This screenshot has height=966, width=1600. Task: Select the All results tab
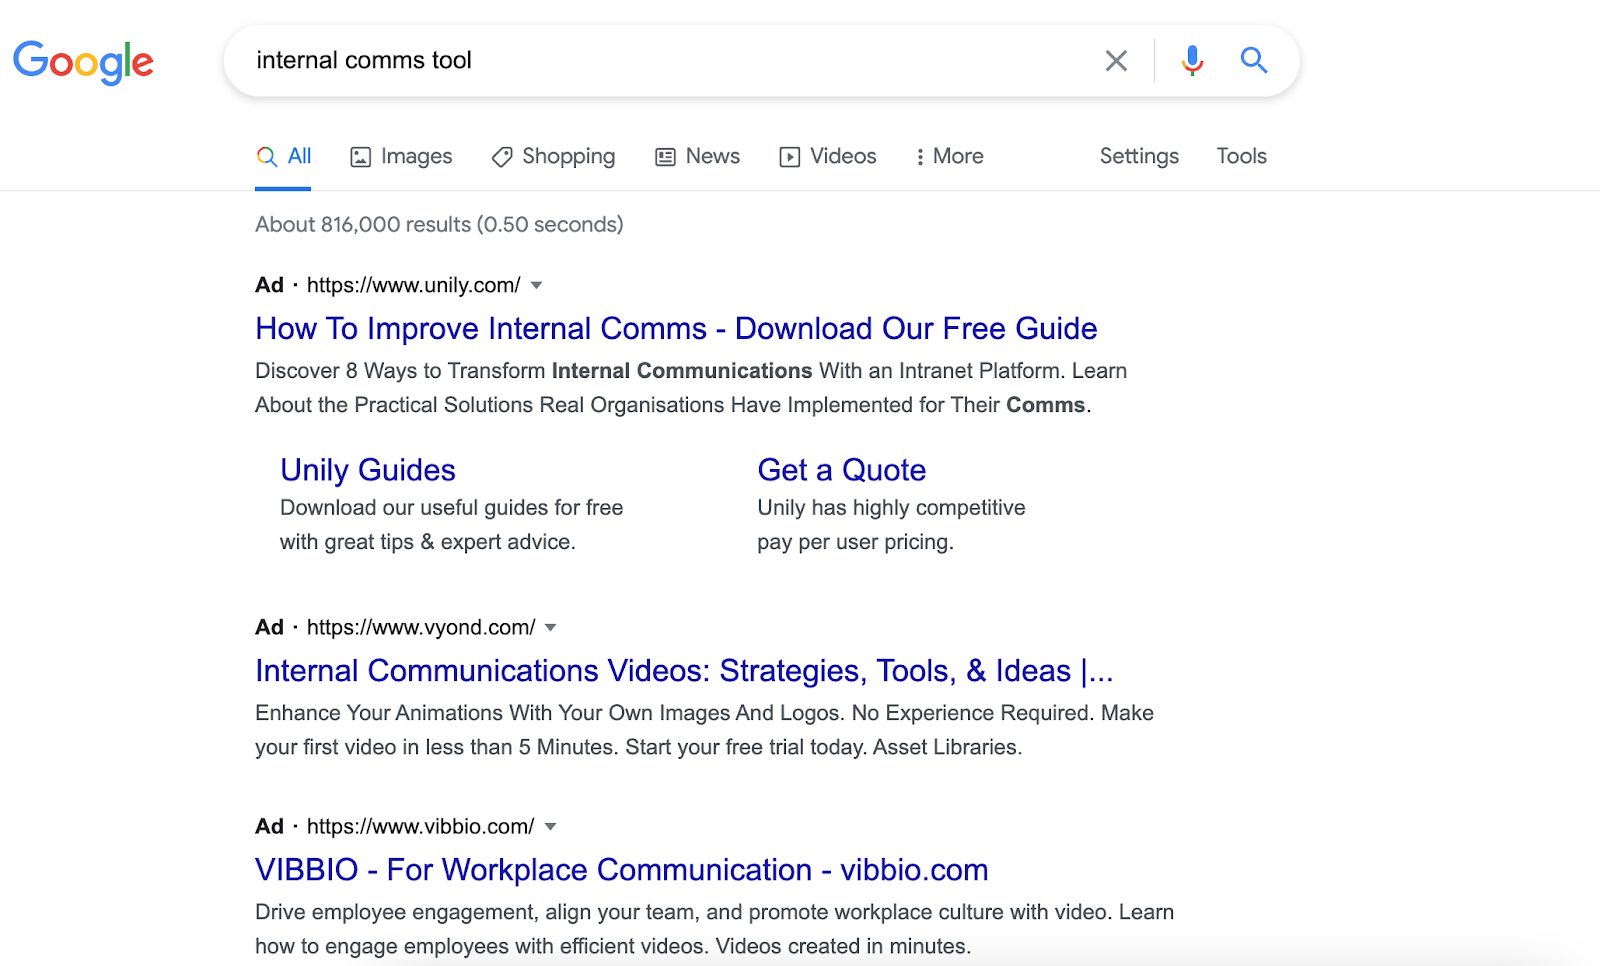pyautogui.click(x=283, y=157)
